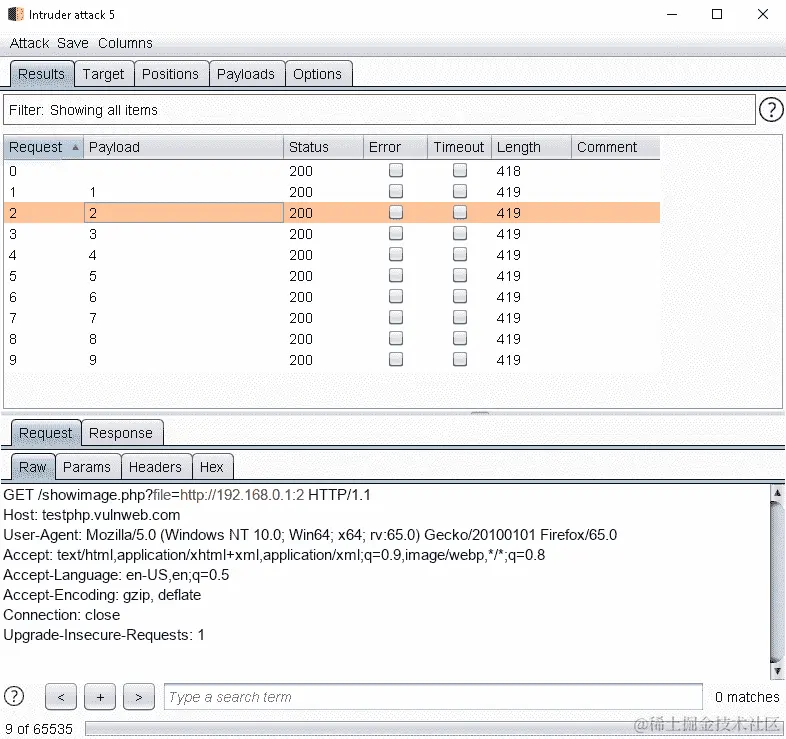
Task: Sort results by Comment column
Action: 616,147
